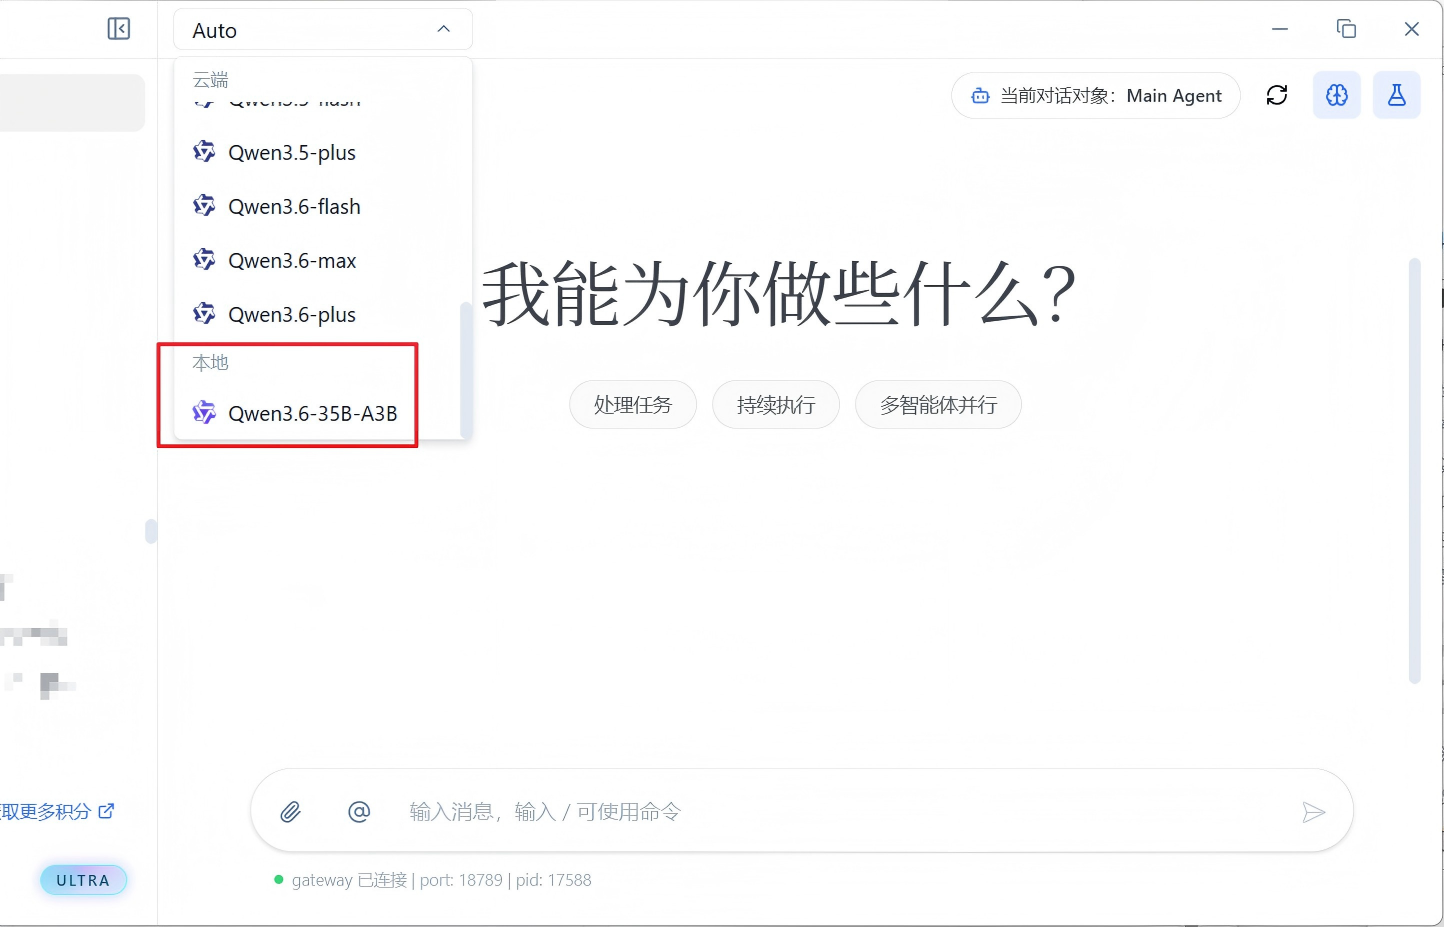Image resolution: width=1444 pixels, height=927 pixels.
Task: Click the 本地 section header
Action: [x=211, y=363]
